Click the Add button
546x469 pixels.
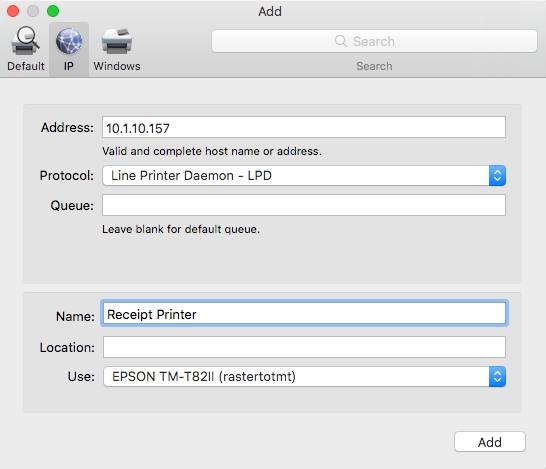tap(490, 442)
